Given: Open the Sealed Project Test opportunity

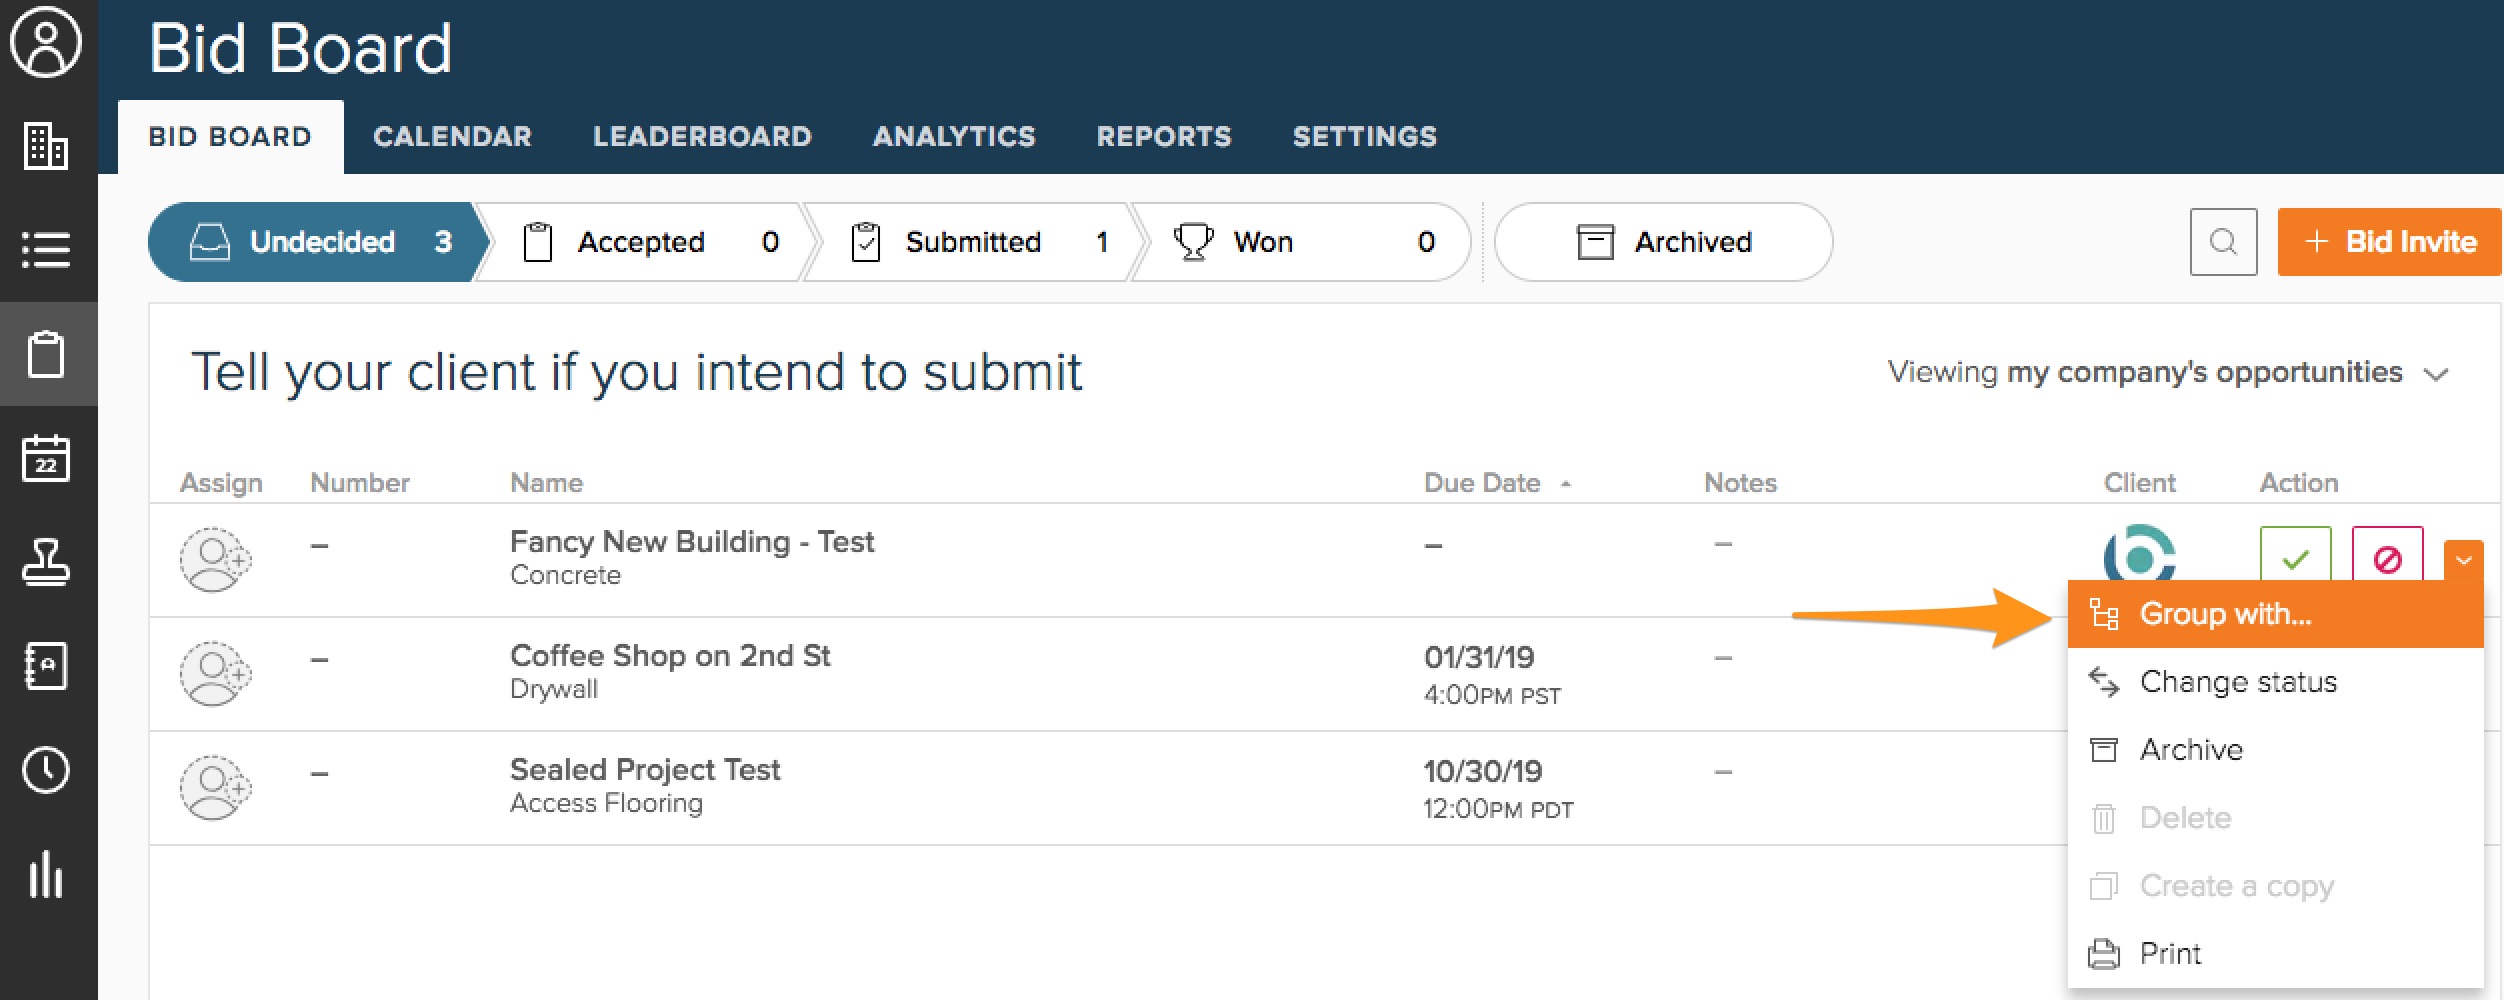Looking at the screenshot, I should [644, 770].
